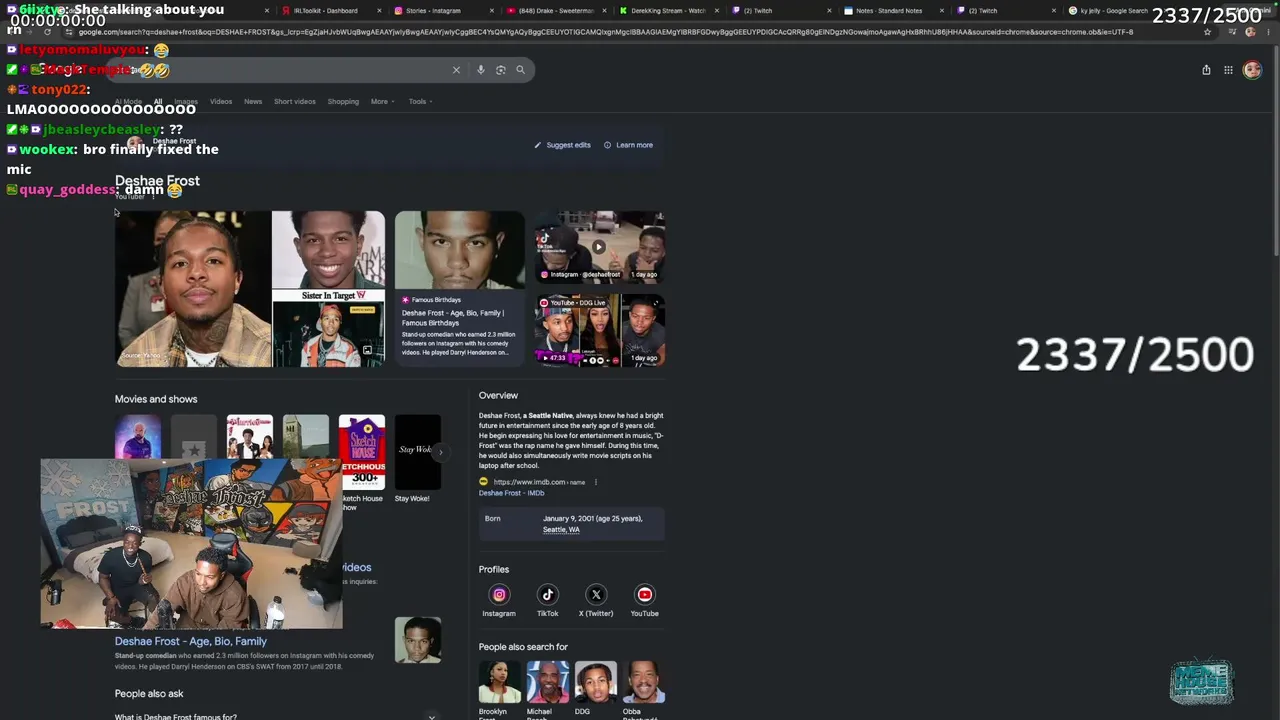Open thumbnail beside the Age, Bio, Family result
The width and height of the screenshot is (1280, 720).
(418, 640)
